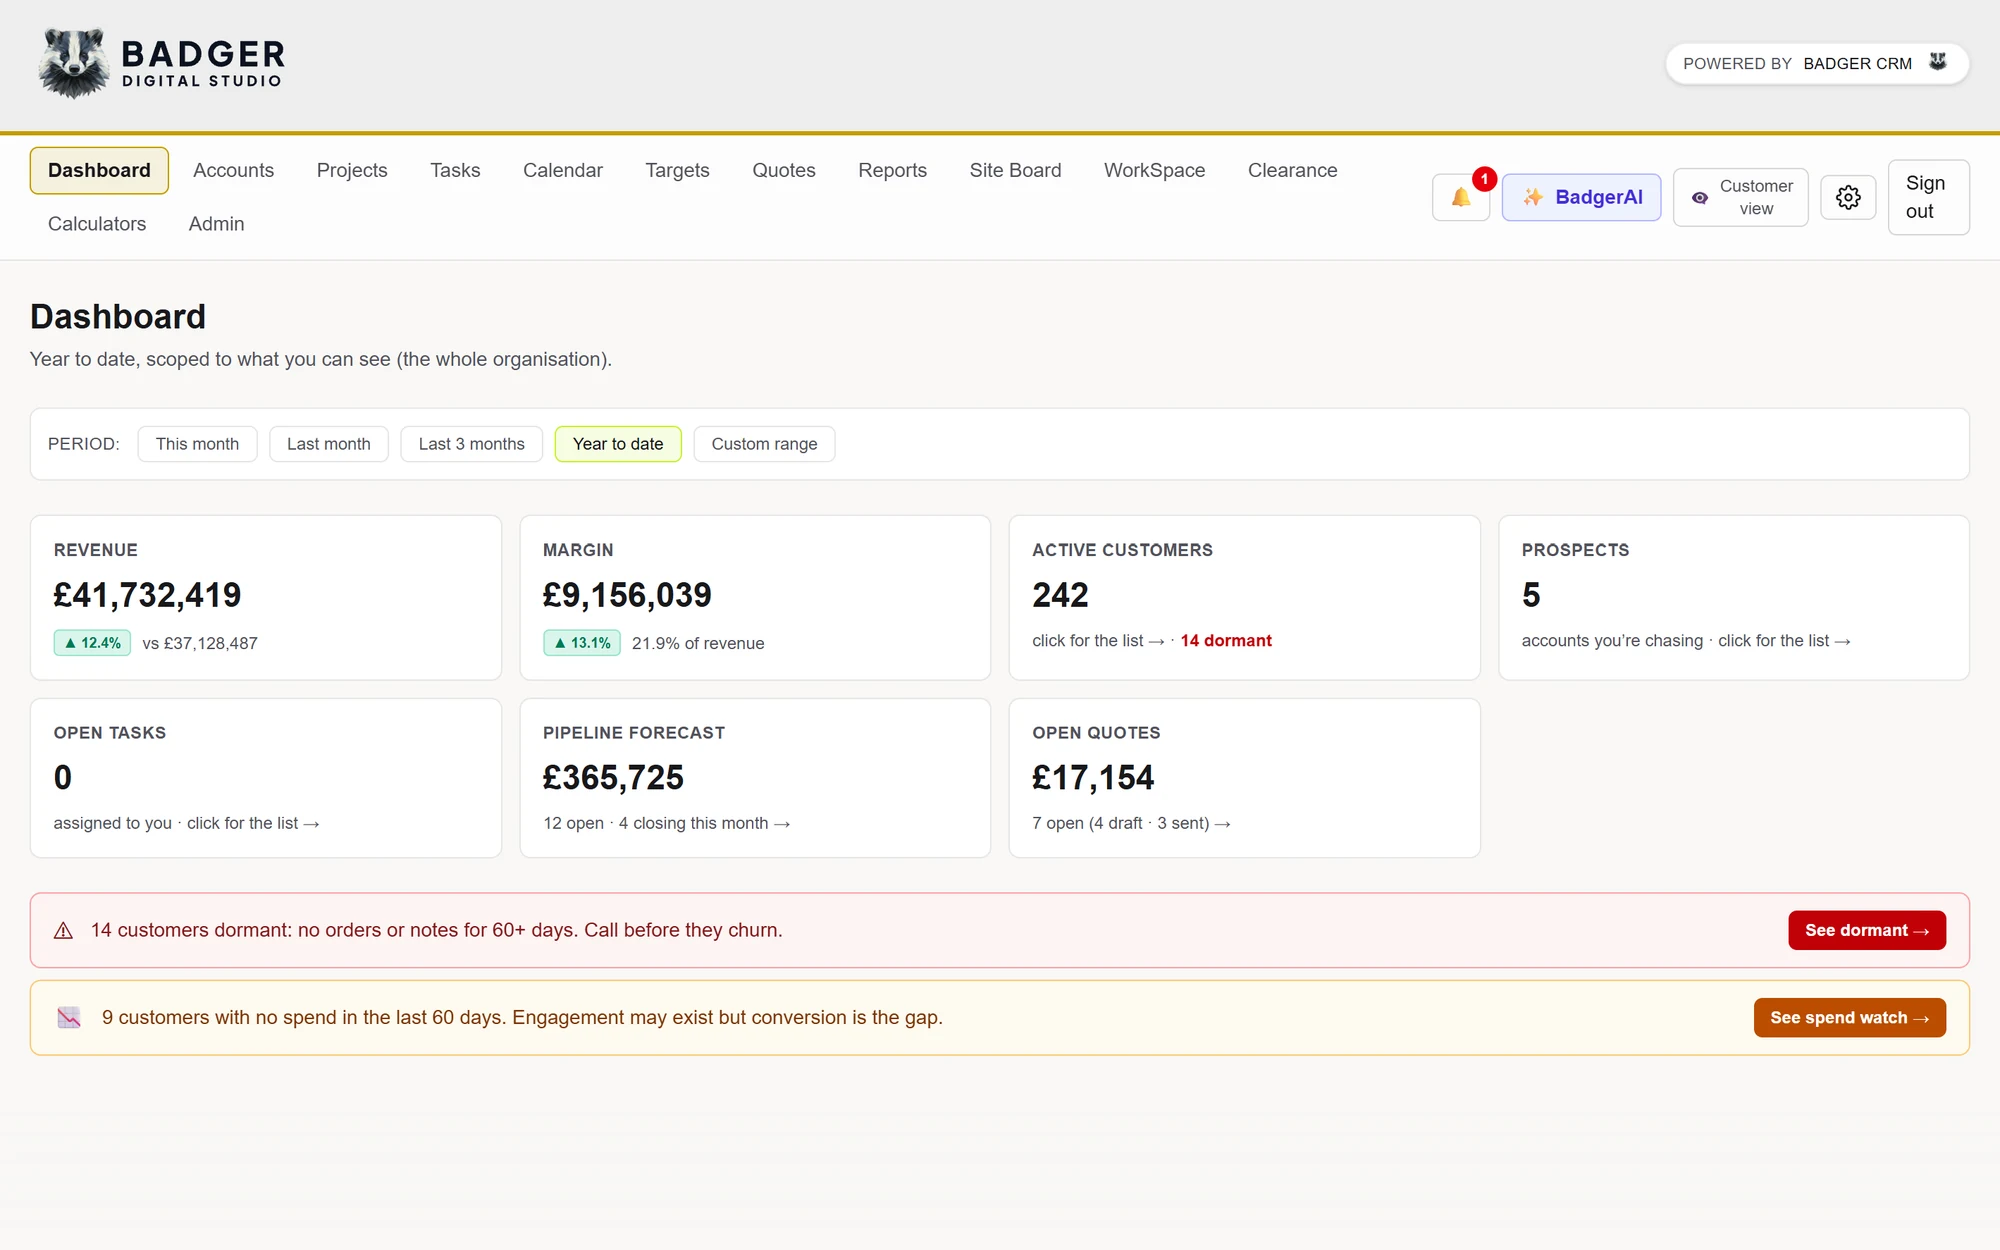This screenshot has height=1250, width=2000.
Task: Open the Tasks tab
Action: coord(455,170)
